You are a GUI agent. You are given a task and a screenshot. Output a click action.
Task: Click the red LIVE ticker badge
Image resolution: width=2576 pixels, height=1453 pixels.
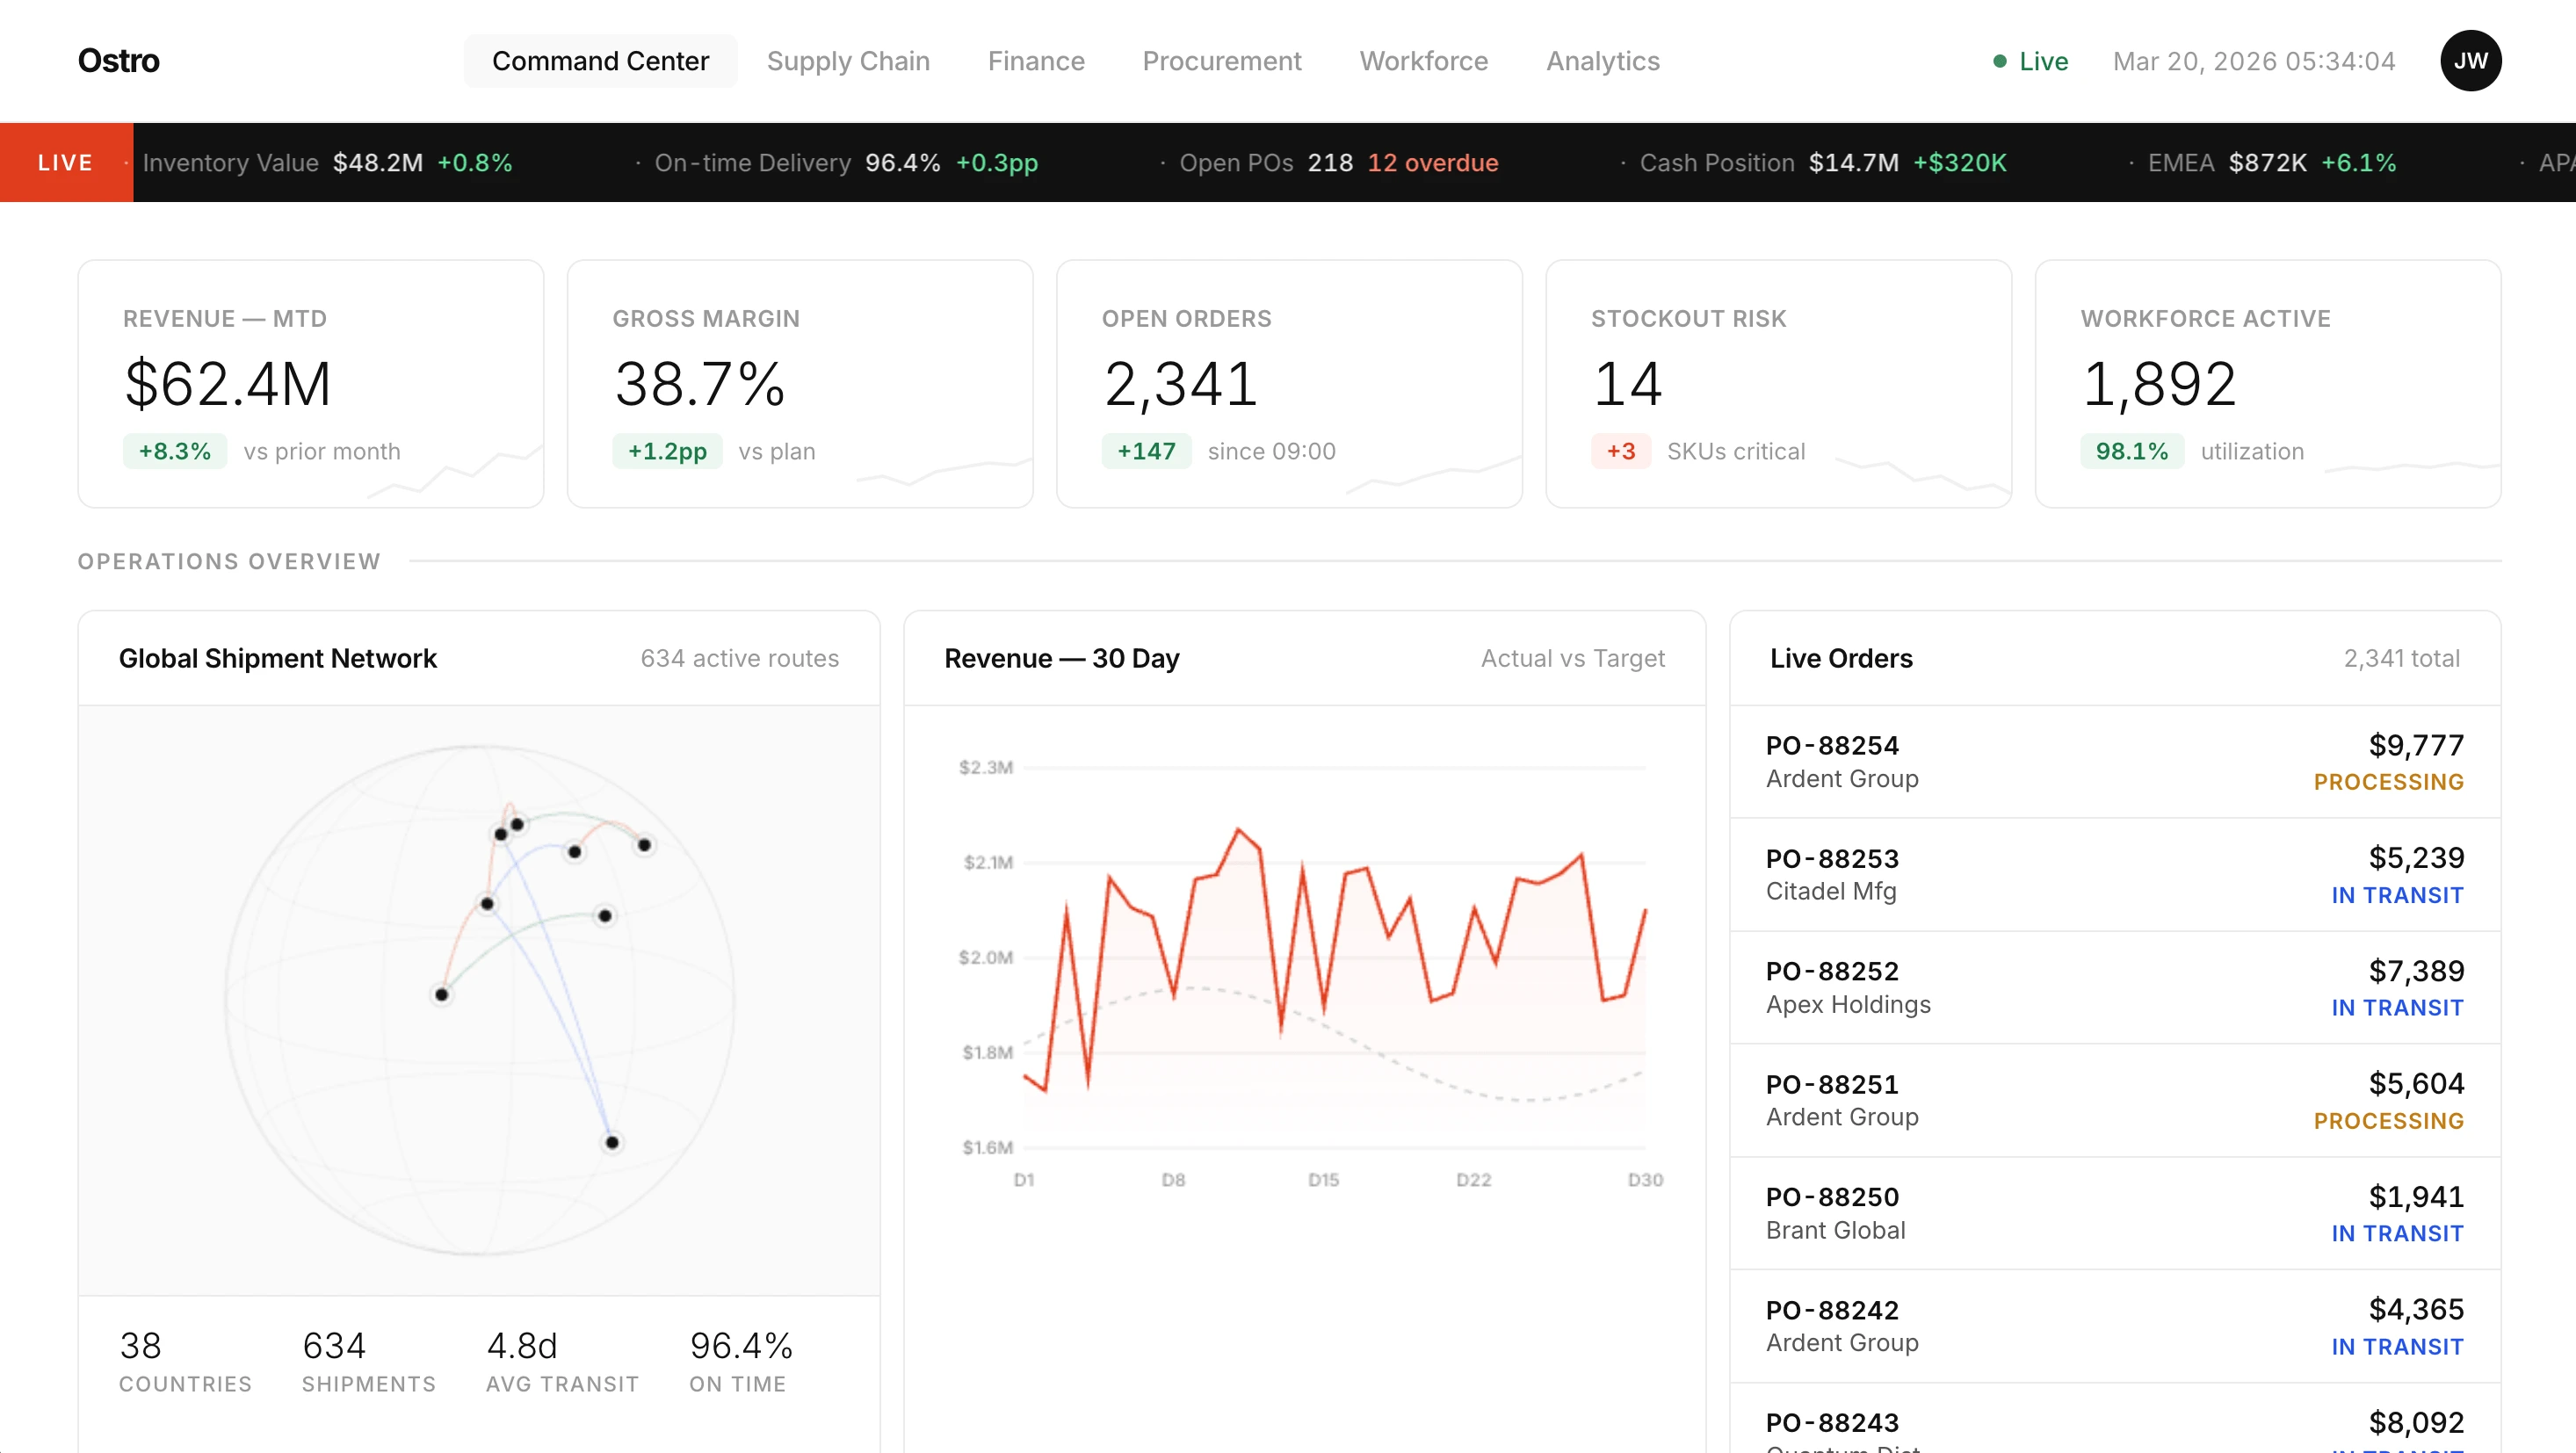[66, 162]
